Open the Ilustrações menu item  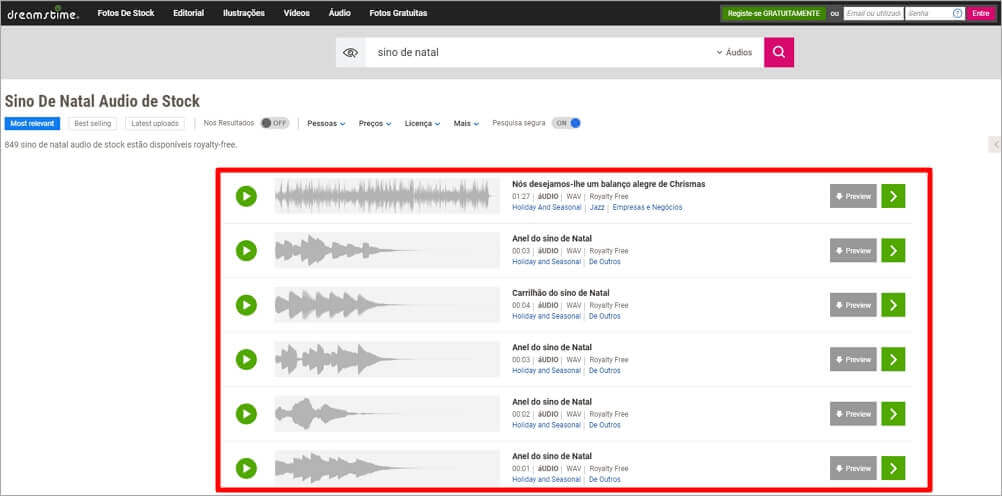point(243,13)
